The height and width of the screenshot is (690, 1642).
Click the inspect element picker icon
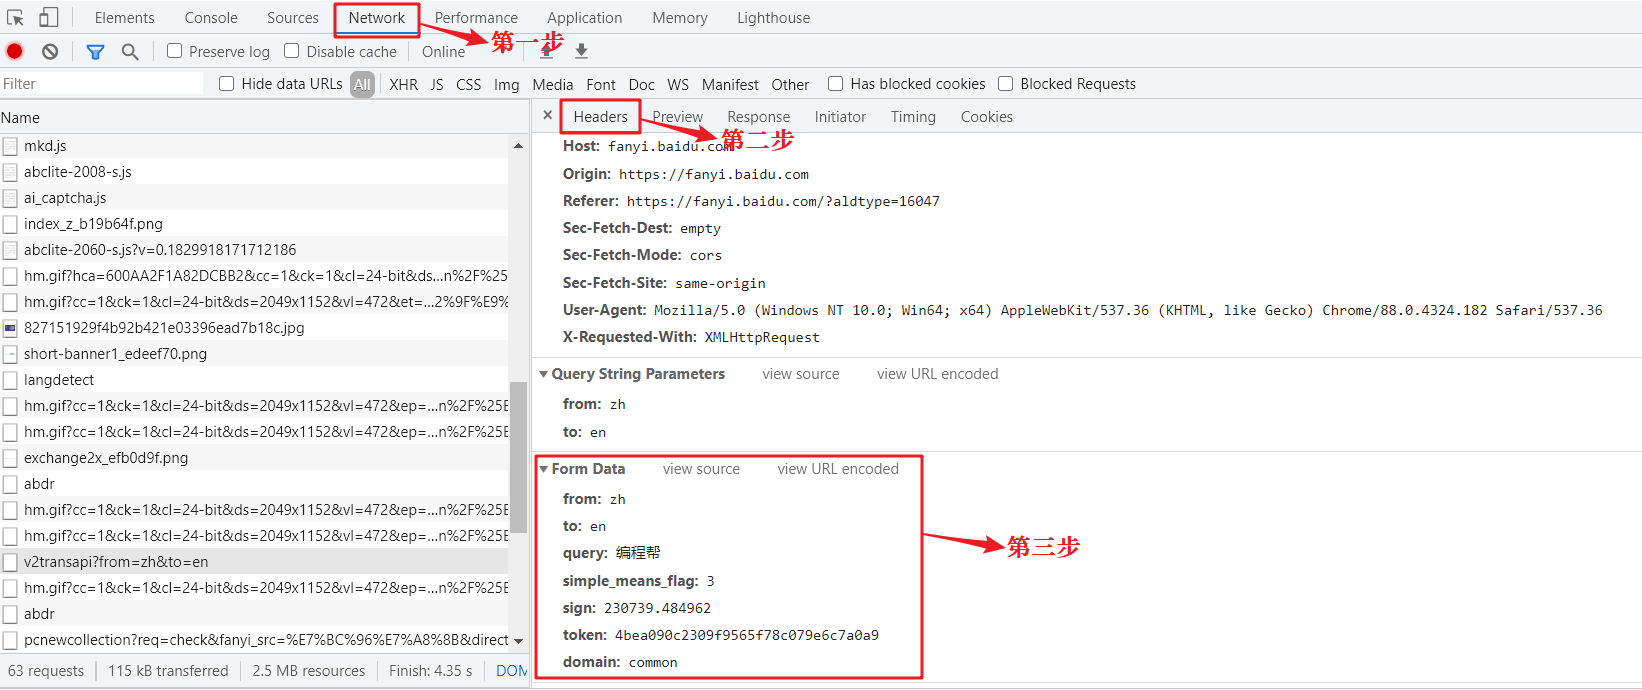pos(15,17)
